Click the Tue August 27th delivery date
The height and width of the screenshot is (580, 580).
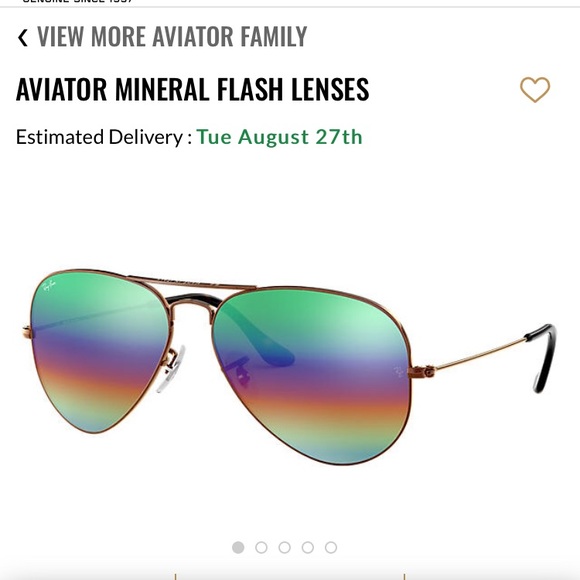click(x=279, y=137)
